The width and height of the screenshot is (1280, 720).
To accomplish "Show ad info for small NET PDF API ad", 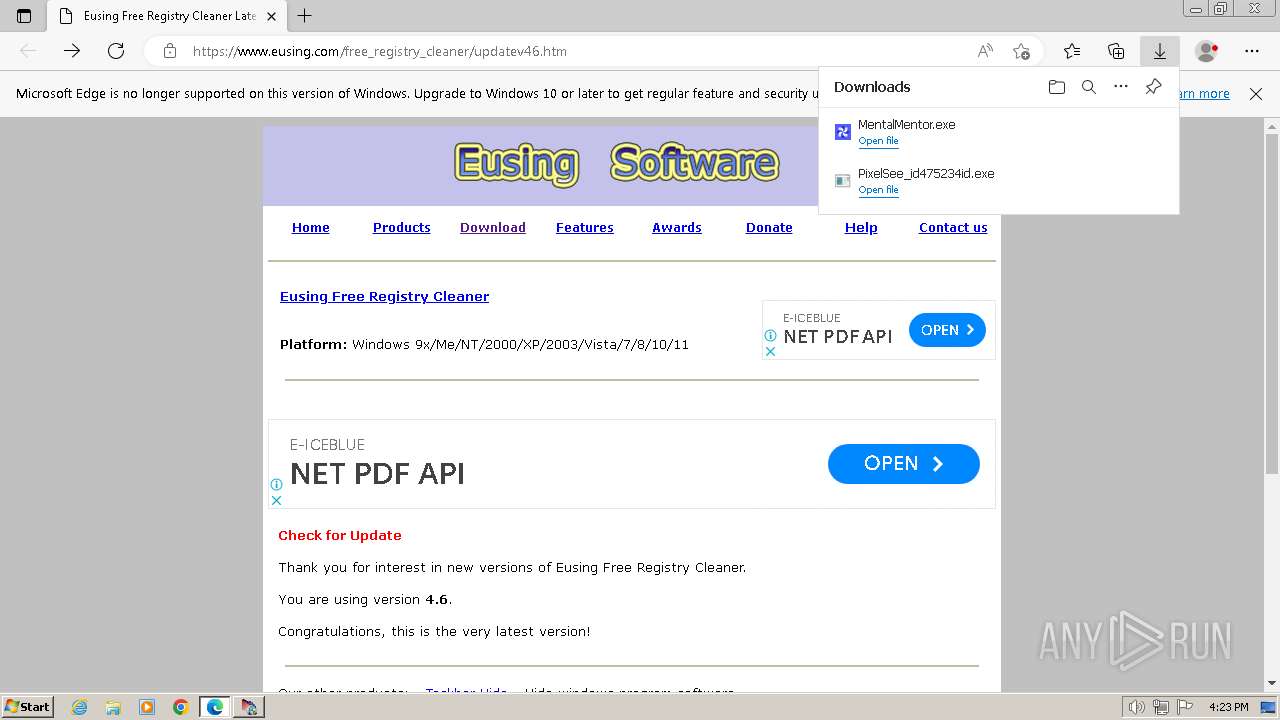I will [770, 337].
